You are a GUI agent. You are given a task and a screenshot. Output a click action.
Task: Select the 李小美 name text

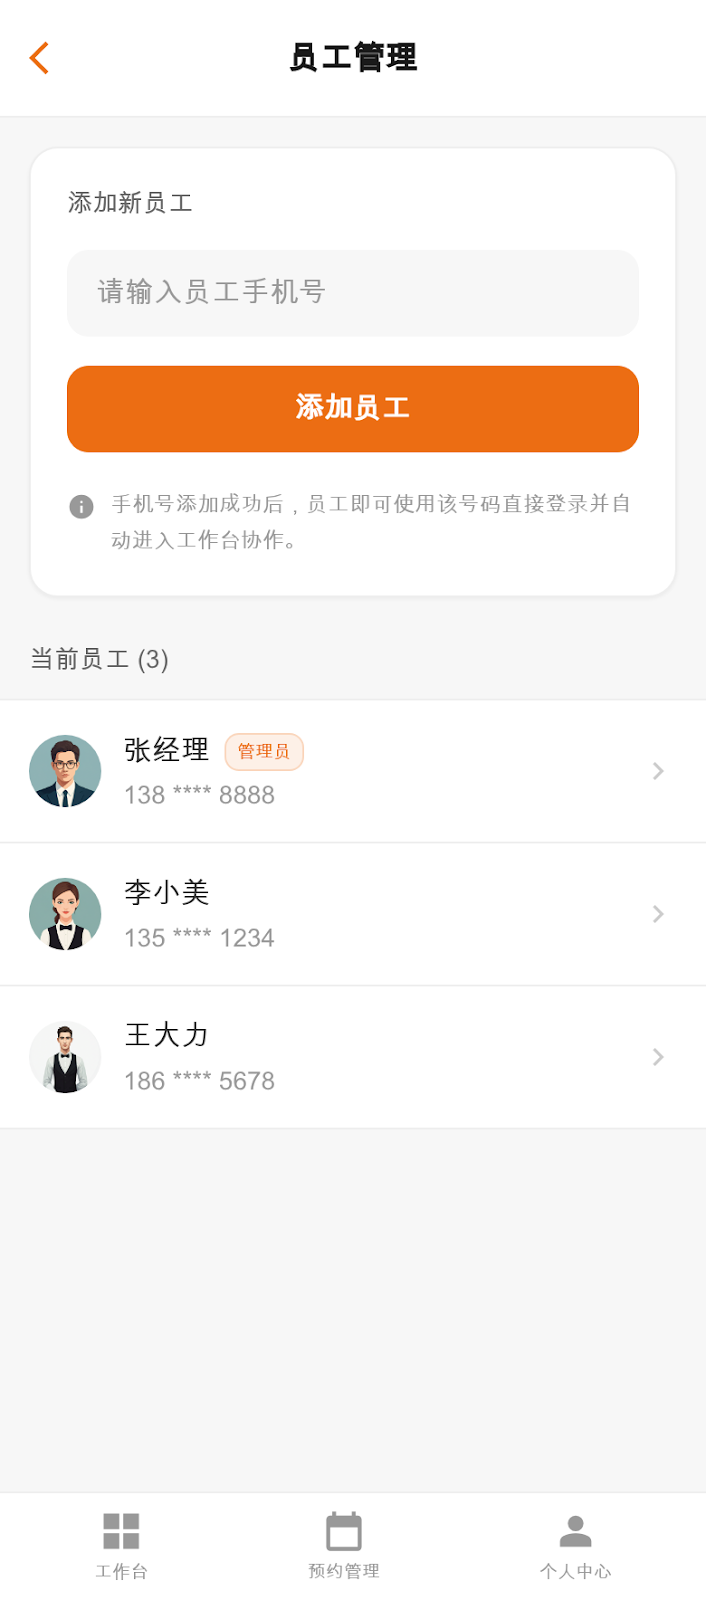tap(167, 892)
